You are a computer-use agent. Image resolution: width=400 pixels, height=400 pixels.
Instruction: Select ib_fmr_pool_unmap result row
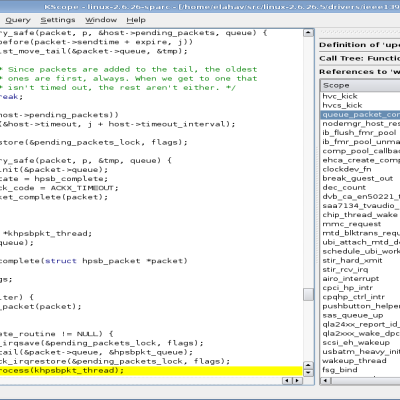(360, 142)
